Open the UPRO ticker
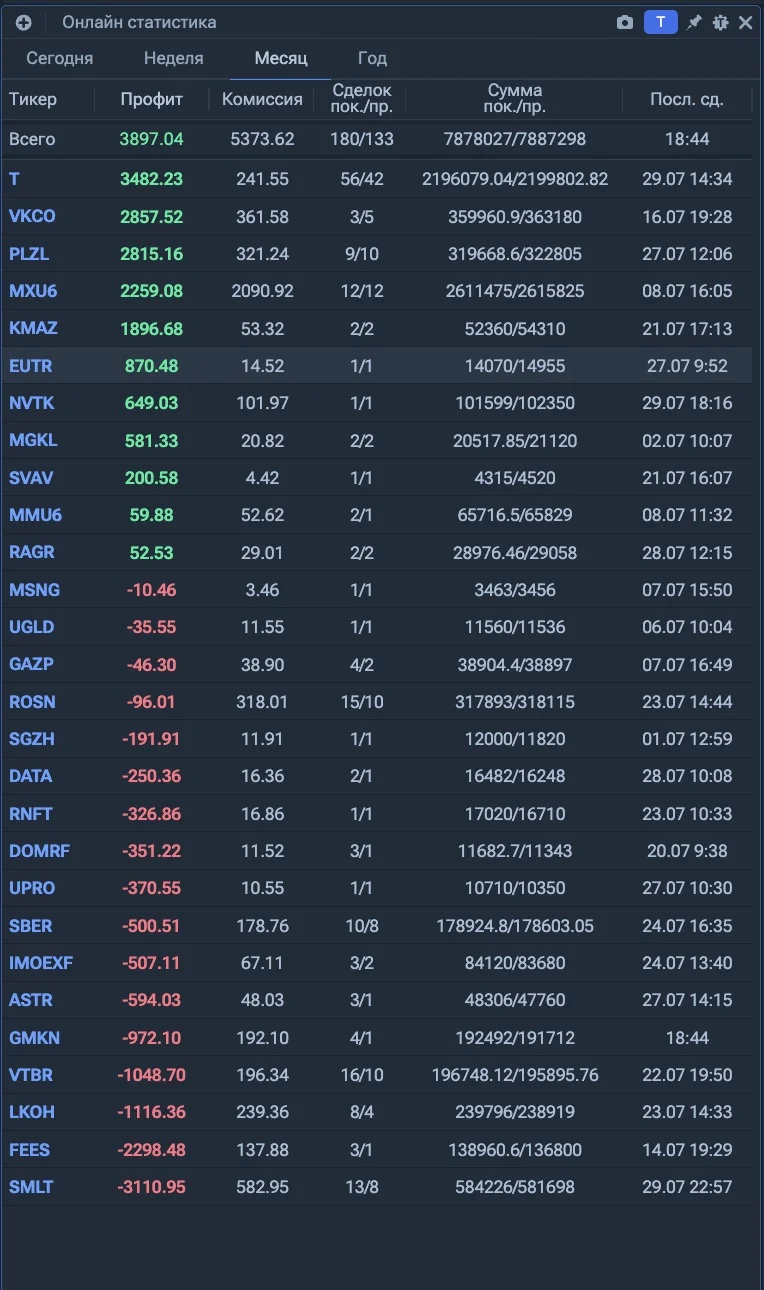Viewport: 764px width, 1290px height. [32, 888]
